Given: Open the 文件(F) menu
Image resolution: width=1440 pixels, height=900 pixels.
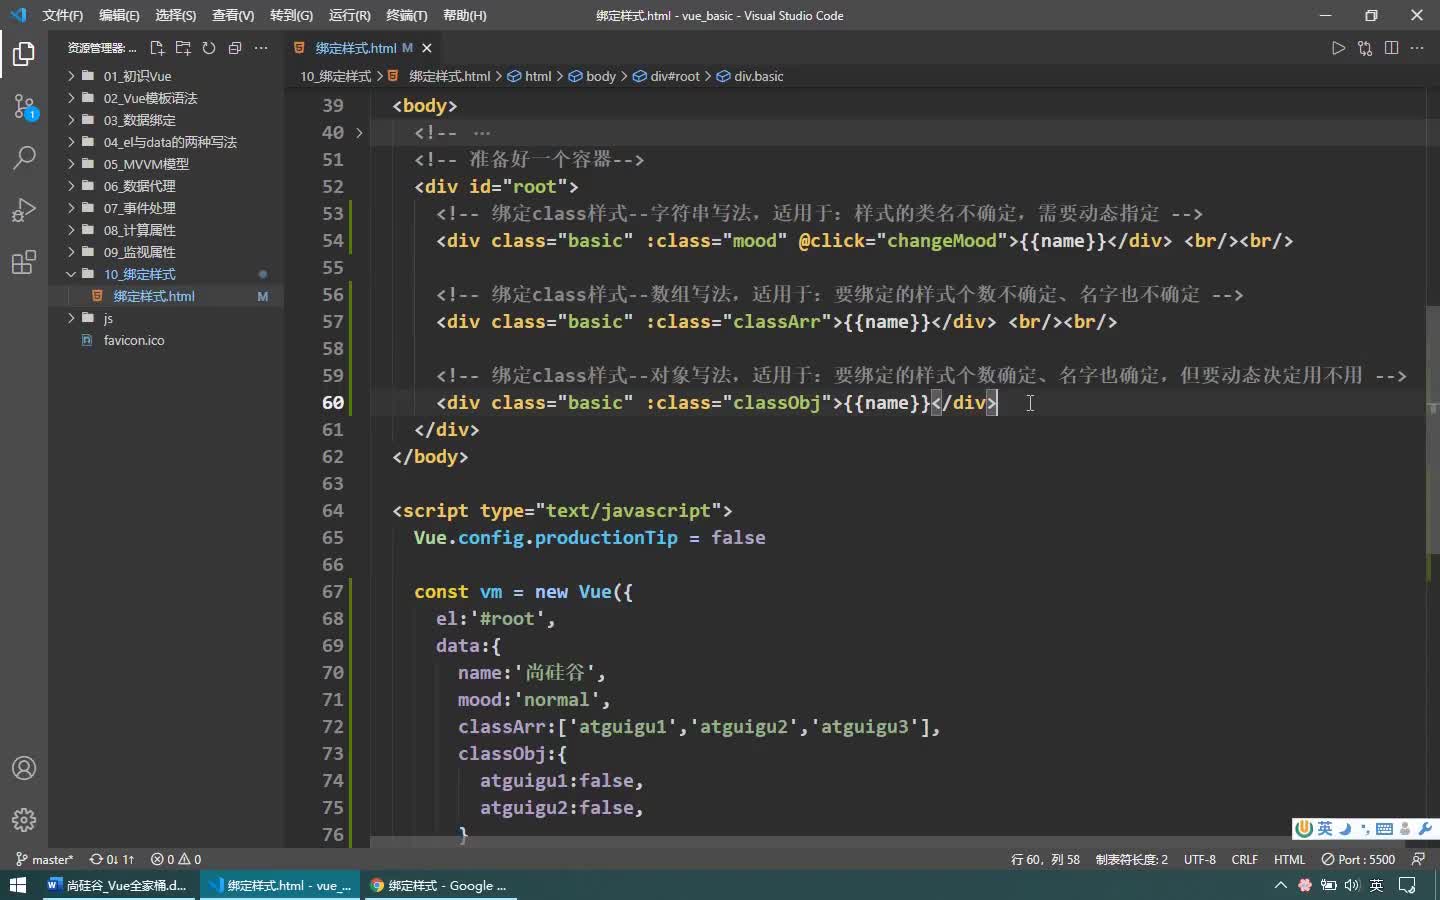Looking at the screenshot, I should point(62,15).
